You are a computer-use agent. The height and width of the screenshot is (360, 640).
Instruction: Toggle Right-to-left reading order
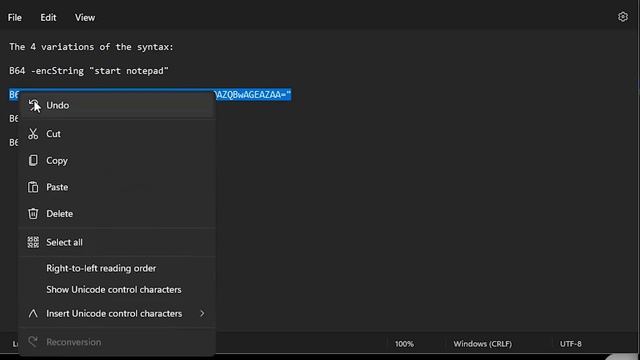[117, 268]
